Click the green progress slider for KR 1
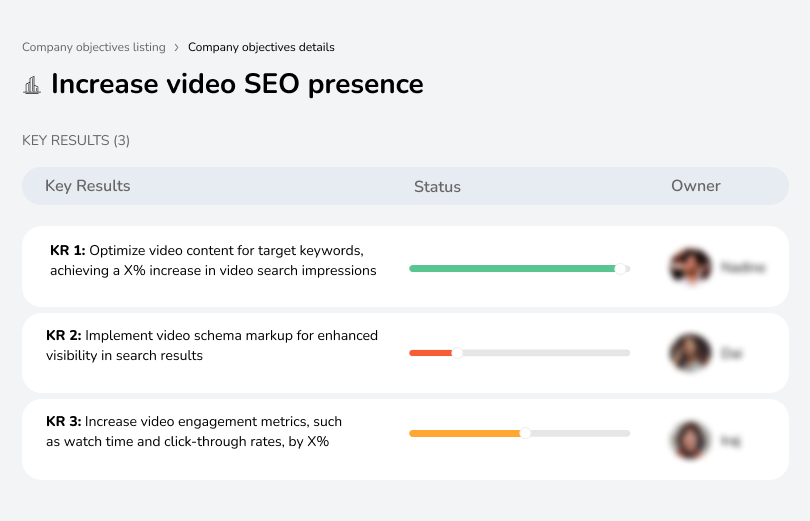The height and width of the screenshot is (521, 810). point(520,269)
